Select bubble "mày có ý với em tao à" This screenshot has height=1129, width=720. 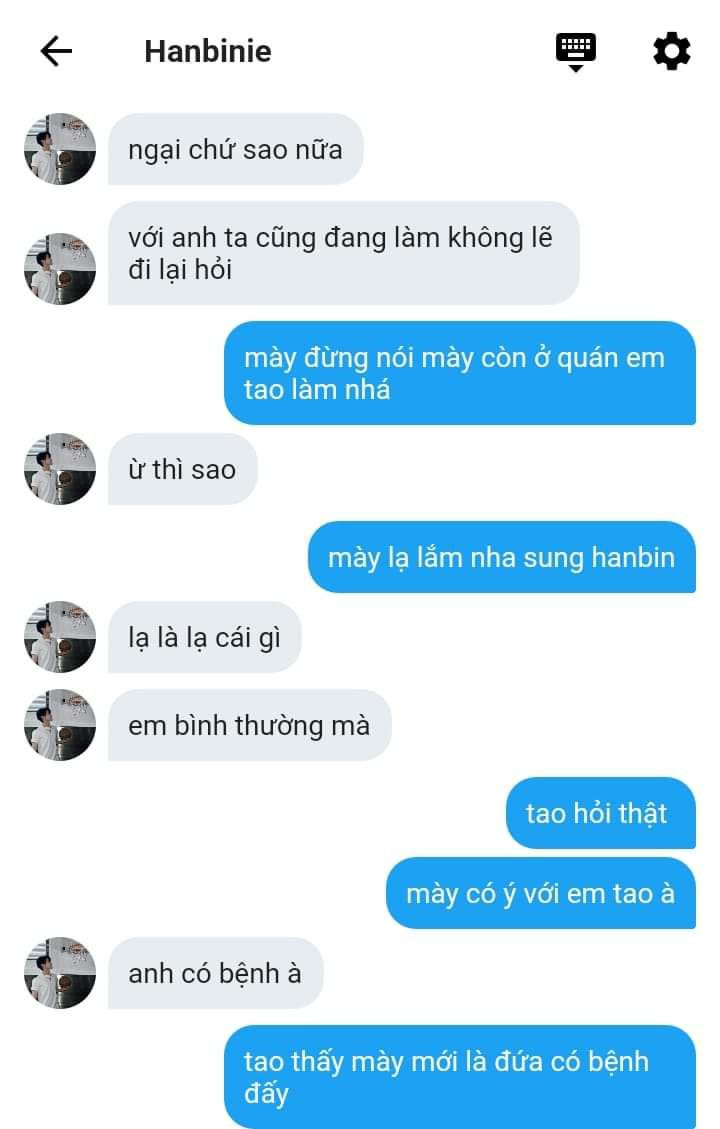coord(541,893)
